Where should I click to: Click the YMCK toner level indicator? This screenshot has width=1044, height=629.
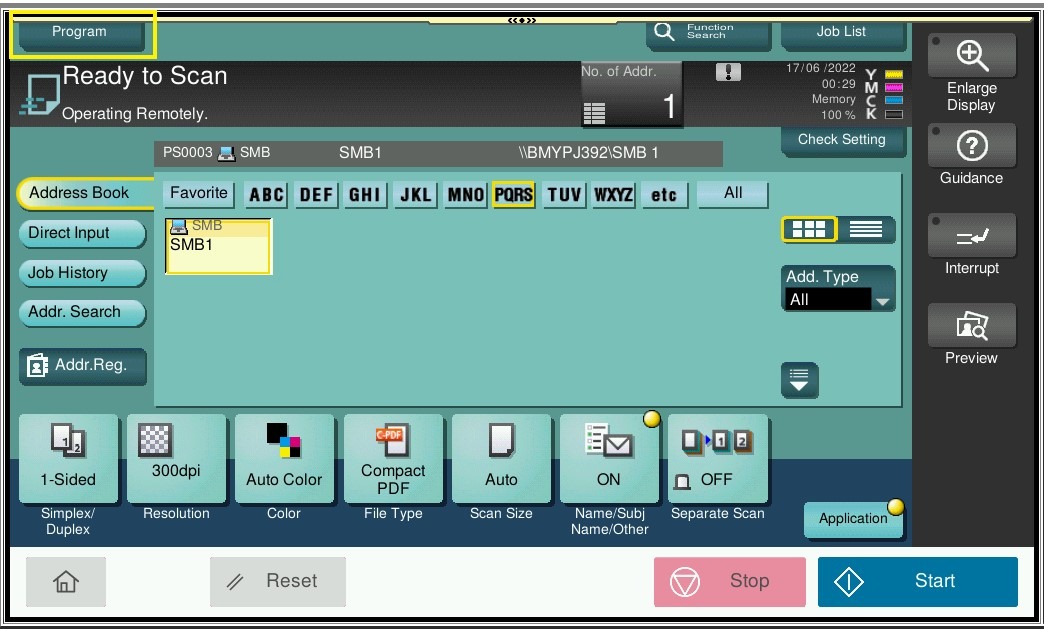tap(884, 94)
